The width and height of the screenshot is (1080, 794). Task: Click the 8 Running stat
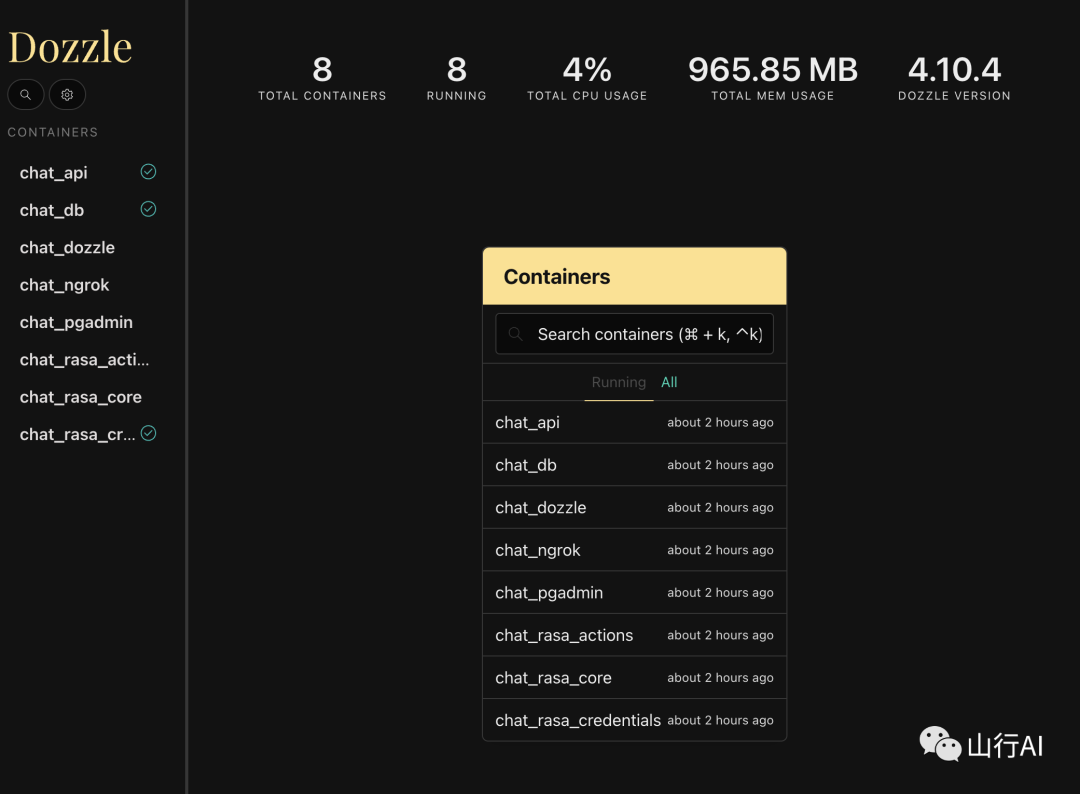point(457,78)
